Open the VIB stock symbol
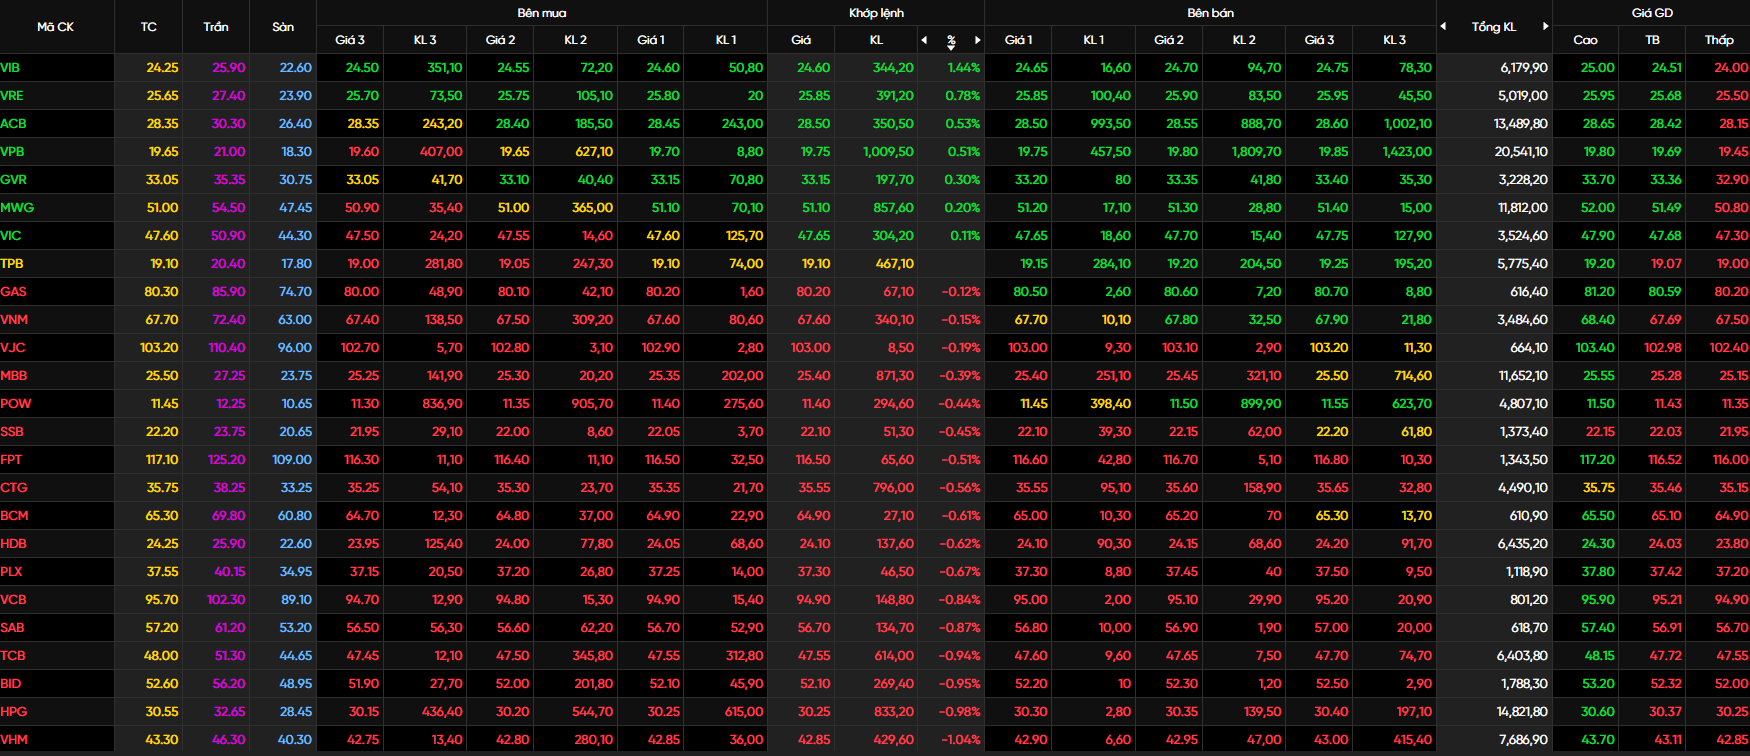This screenshot has height=756, width=1750. [10, 68]
